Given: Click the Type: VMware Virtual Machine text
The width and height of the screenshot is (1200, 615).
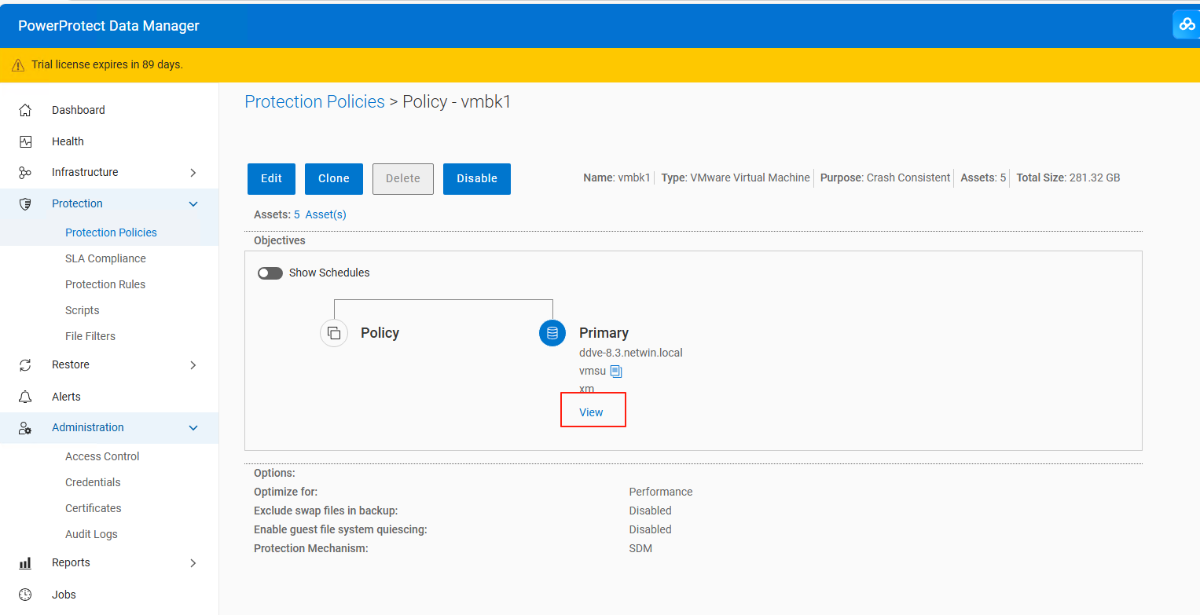Looking at the screenshot, I should pos(736,178).
